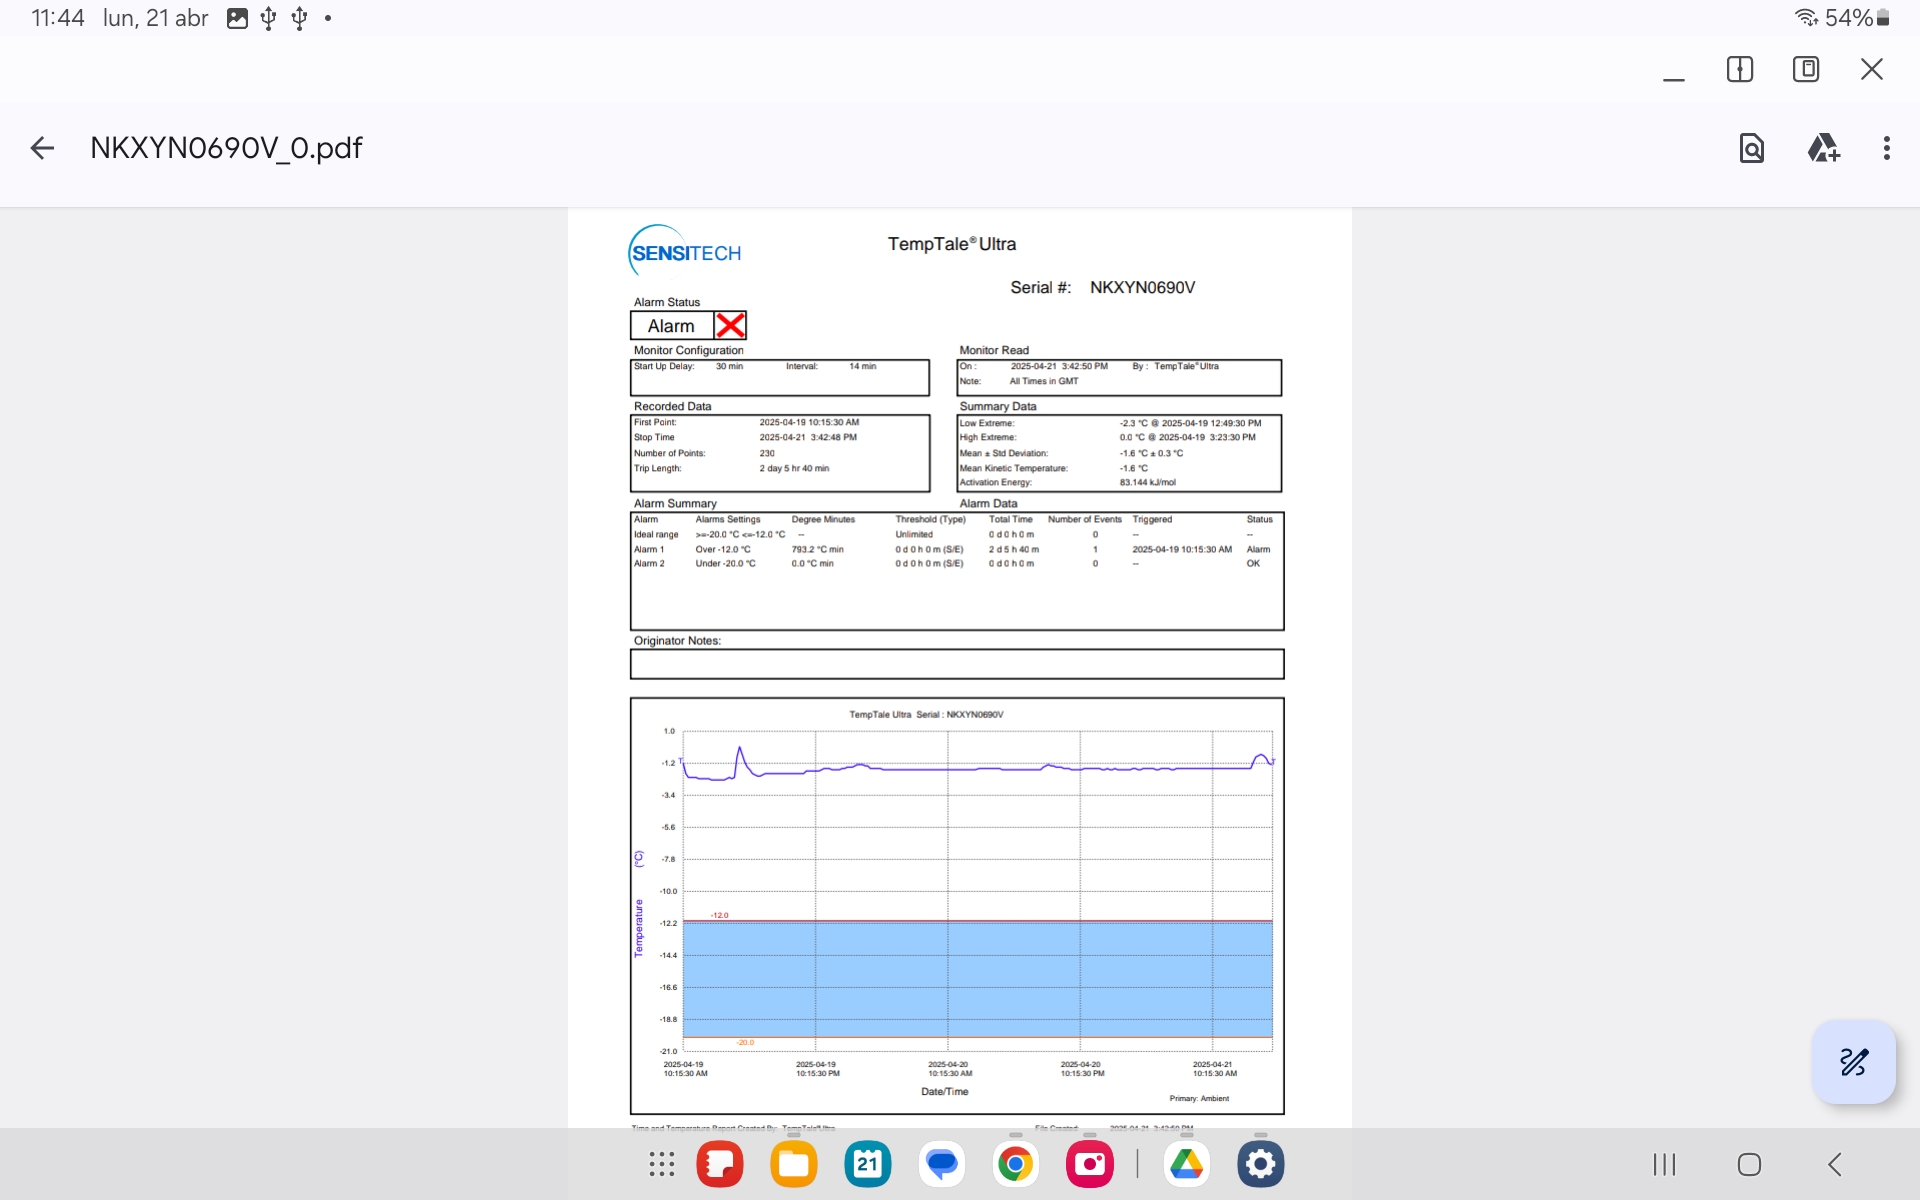This screenshot has height=1200, width=1920.
Task: Open the Wi-Fi status icon
Action: [1806, 18]
